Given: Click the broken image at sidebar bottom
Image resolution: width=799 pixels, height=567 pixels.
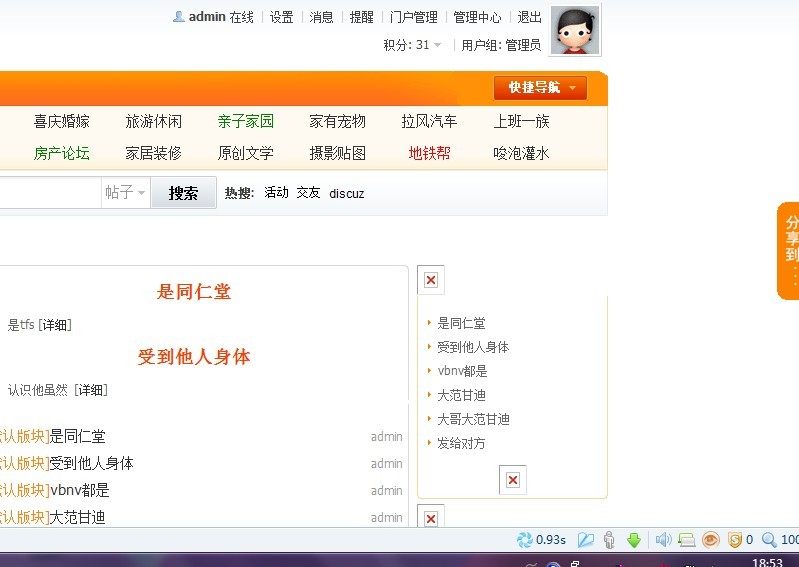Looking at the screenshot, I should point(431,517).
